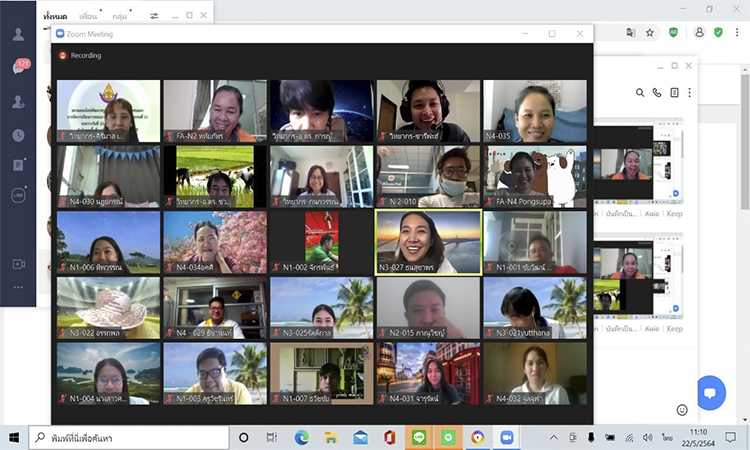Switch to the กลุ่ม tab in LINE
750x450 pixels.
click(120, 16)
